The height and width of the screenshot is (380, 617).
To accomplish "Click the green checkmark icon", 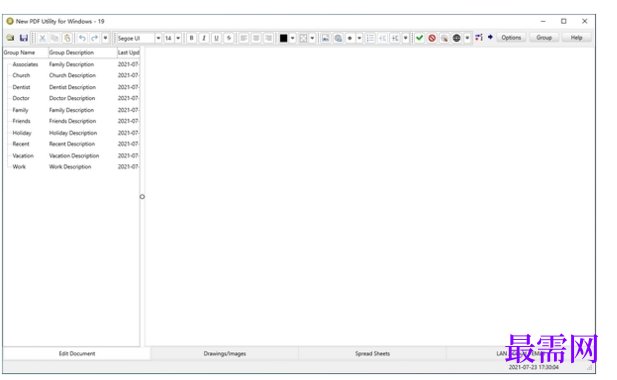I will click(x=419, y=38).
